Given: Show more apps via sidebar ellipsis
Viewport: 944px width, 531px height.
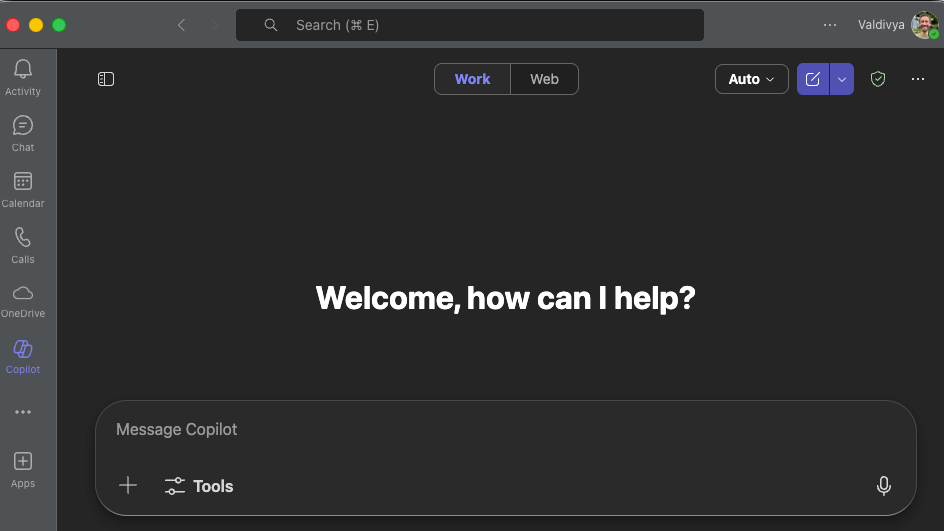Looking at the screenshot, I should point(23,412).
